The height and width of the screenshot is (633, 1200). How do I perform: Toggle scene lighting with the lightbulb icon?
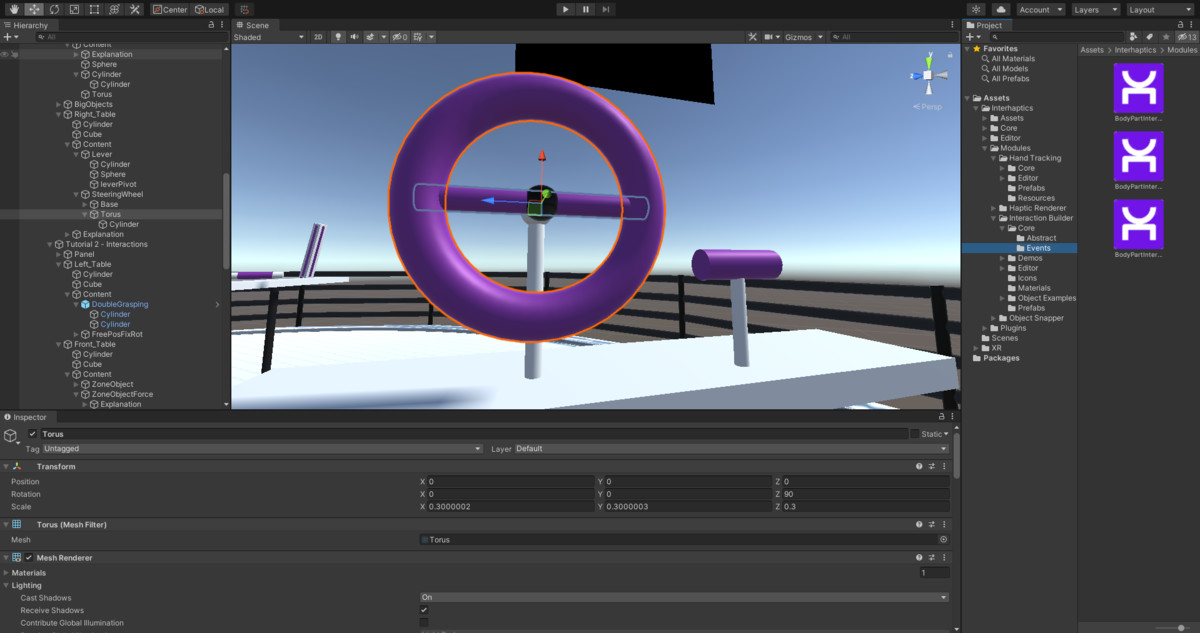[x=338, y=37]
